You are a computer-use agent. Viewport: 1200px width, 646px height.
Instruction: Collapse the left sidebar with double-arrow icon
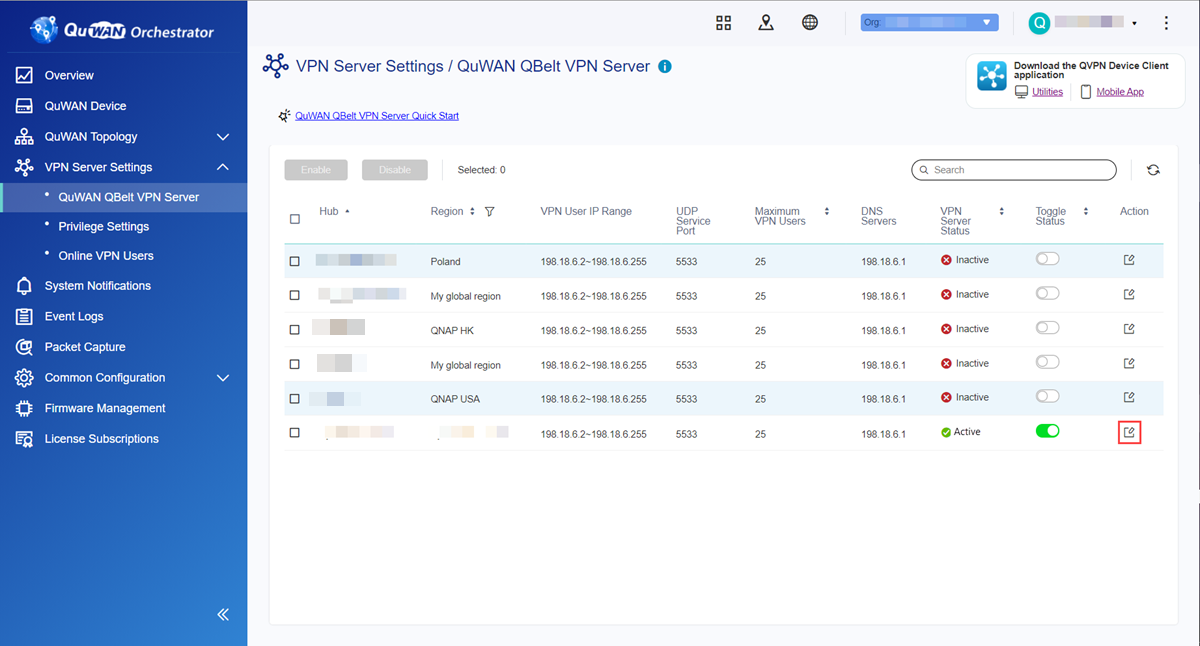click(223, 614)
